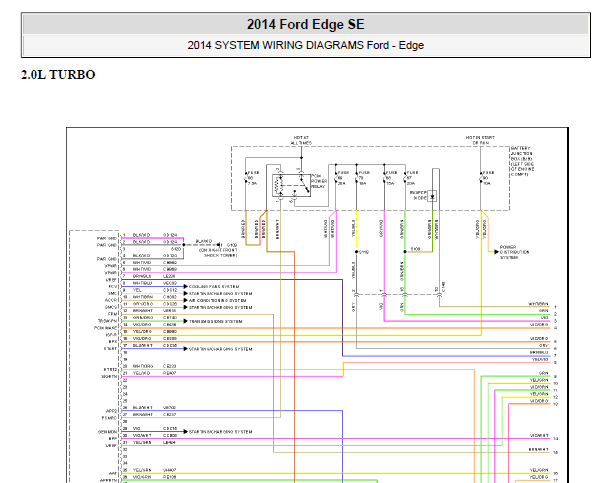Screen dimensions: 600x483
Task: Click the "WHT/GRN" label at right connector 1
Action: tap(538, 304)
